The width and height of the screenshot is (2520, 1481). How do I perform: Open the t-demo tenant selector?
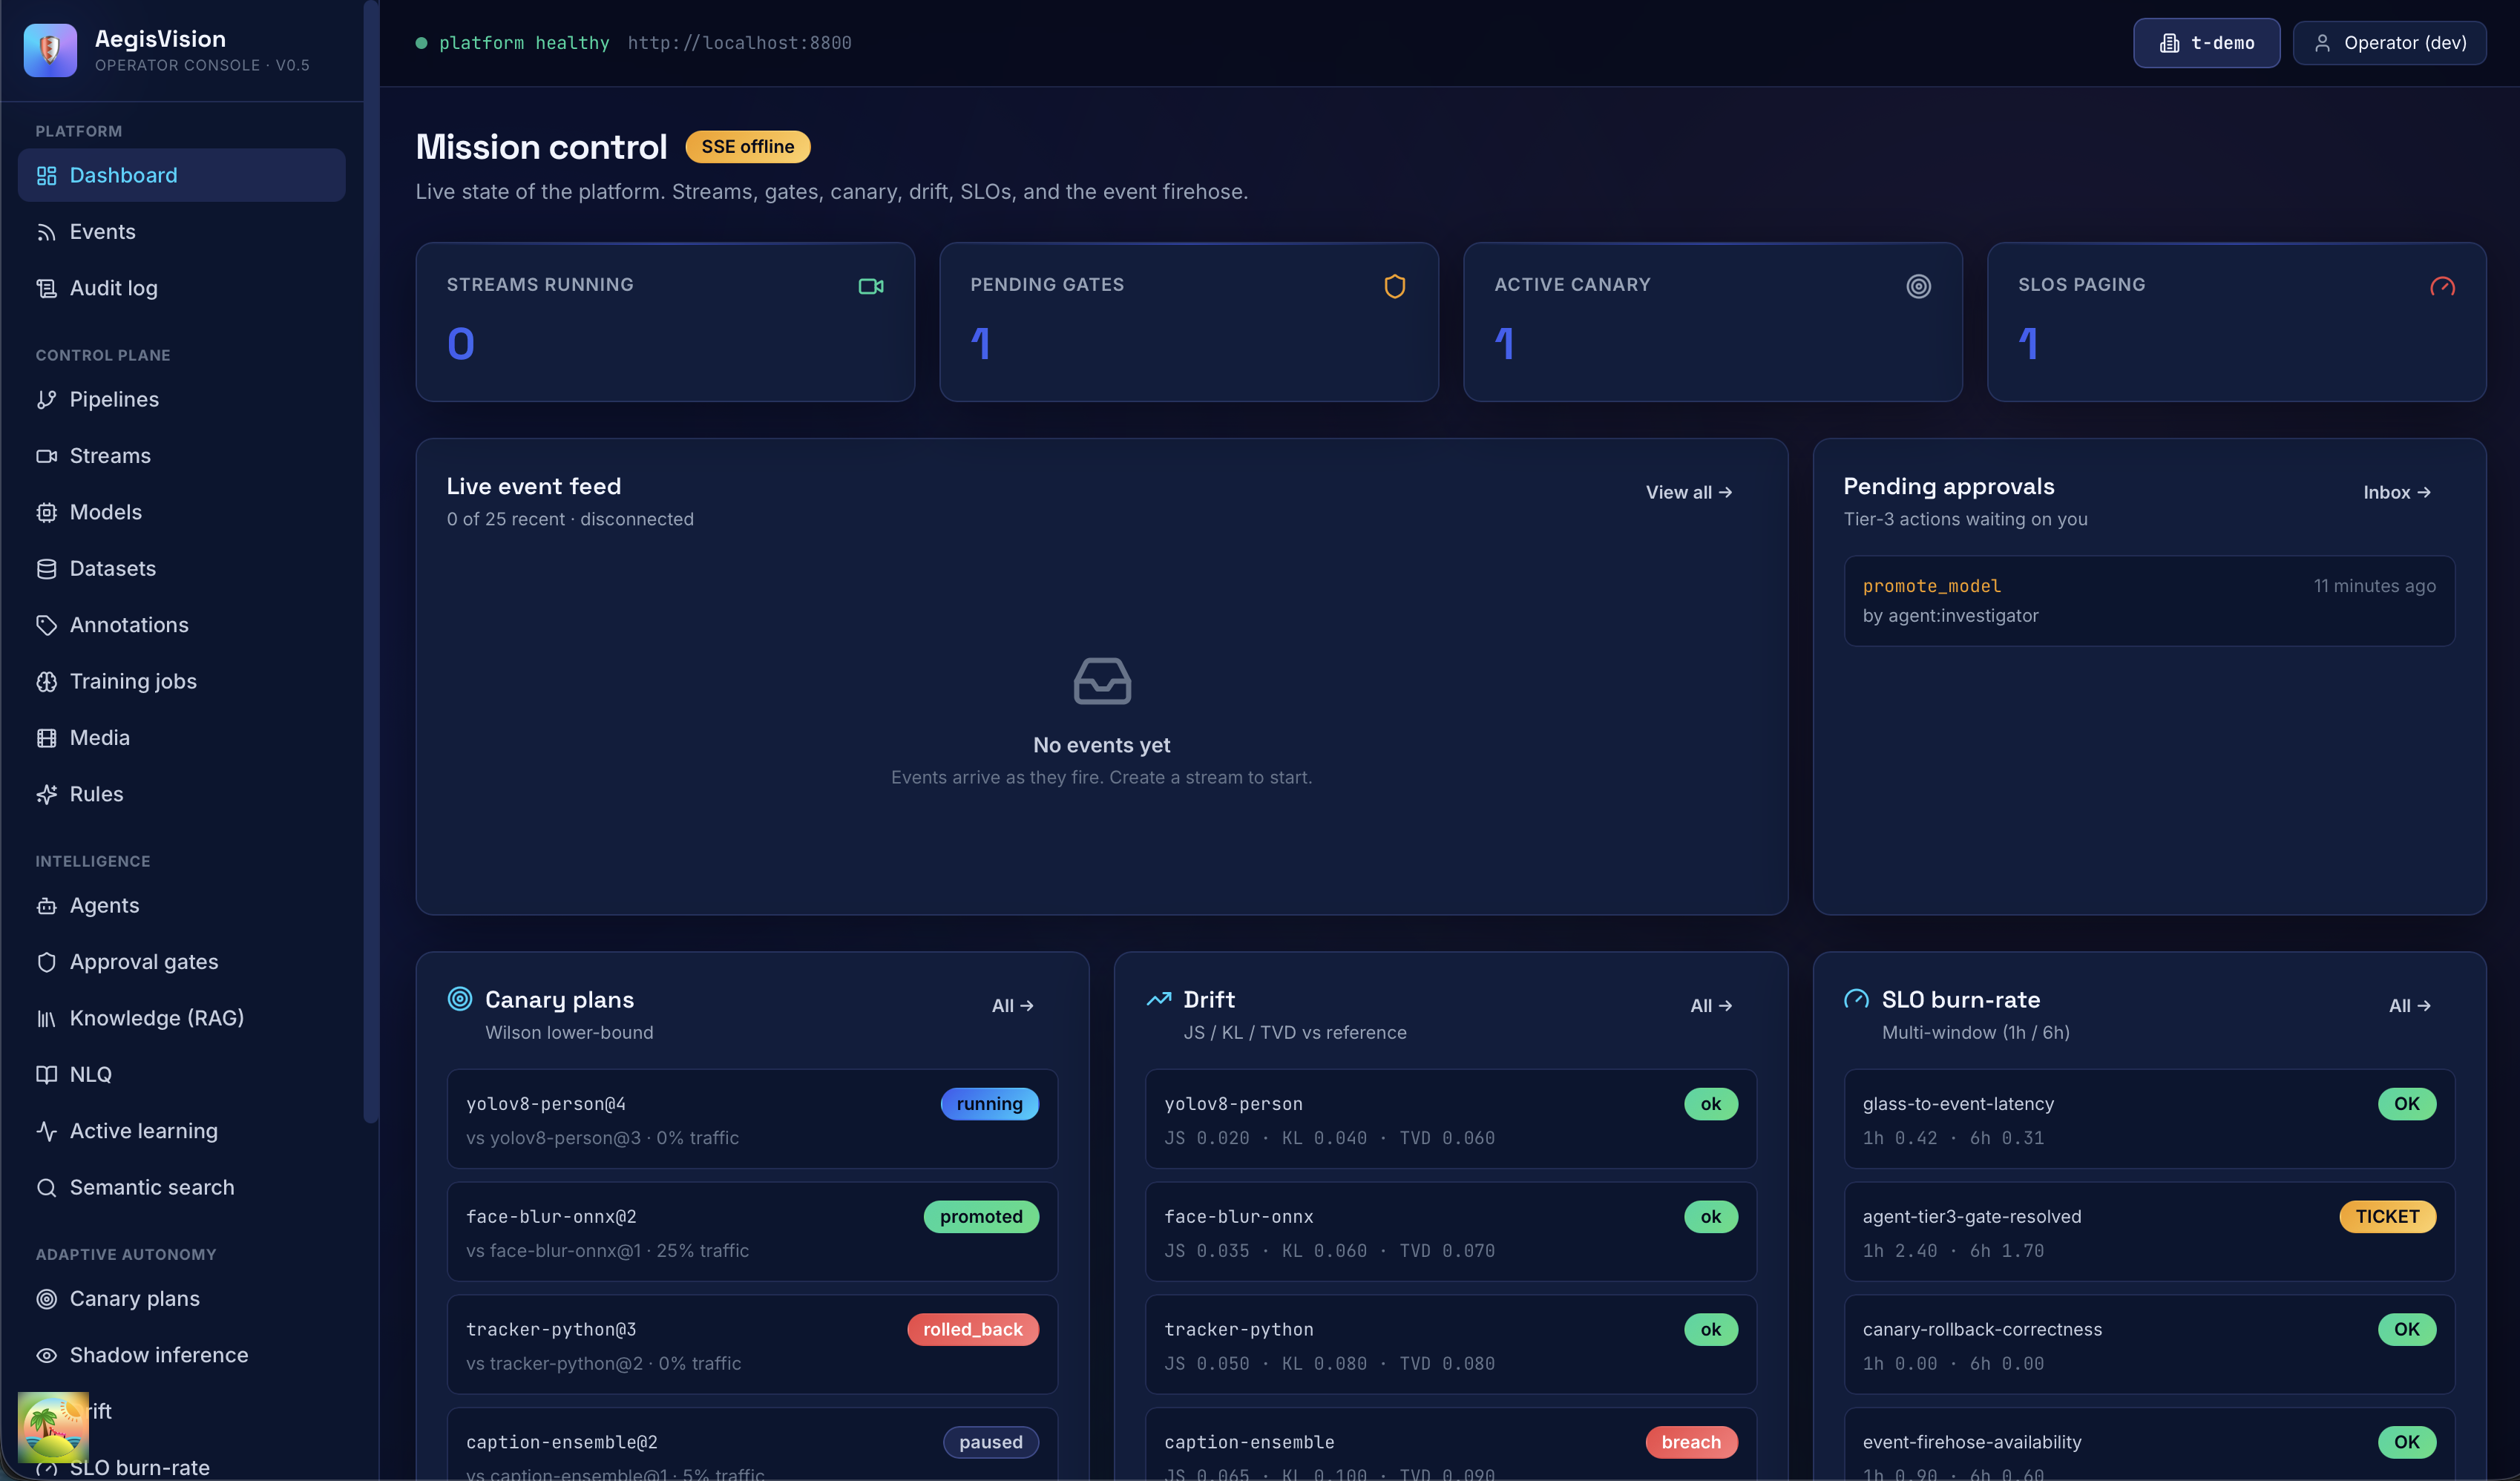[x=2206, y=43]
